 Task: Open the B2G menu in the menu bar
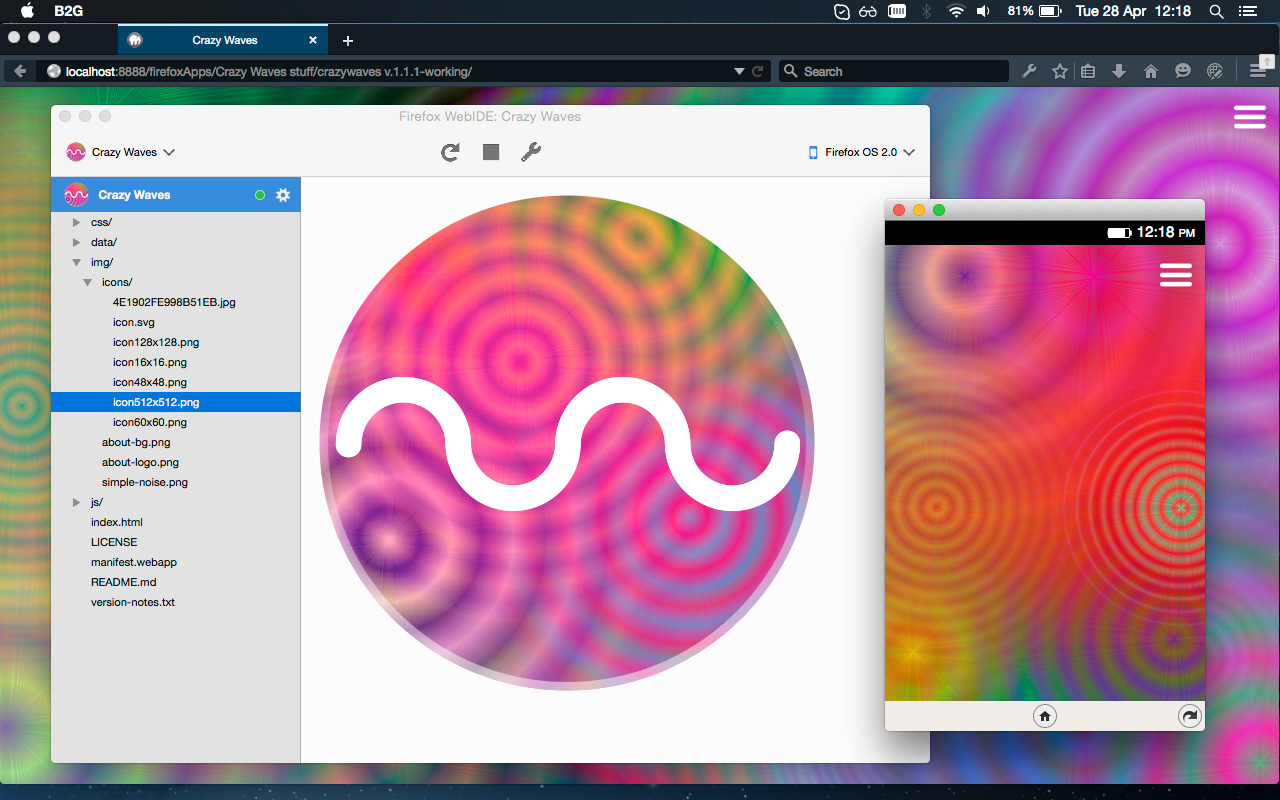point(68,11)
